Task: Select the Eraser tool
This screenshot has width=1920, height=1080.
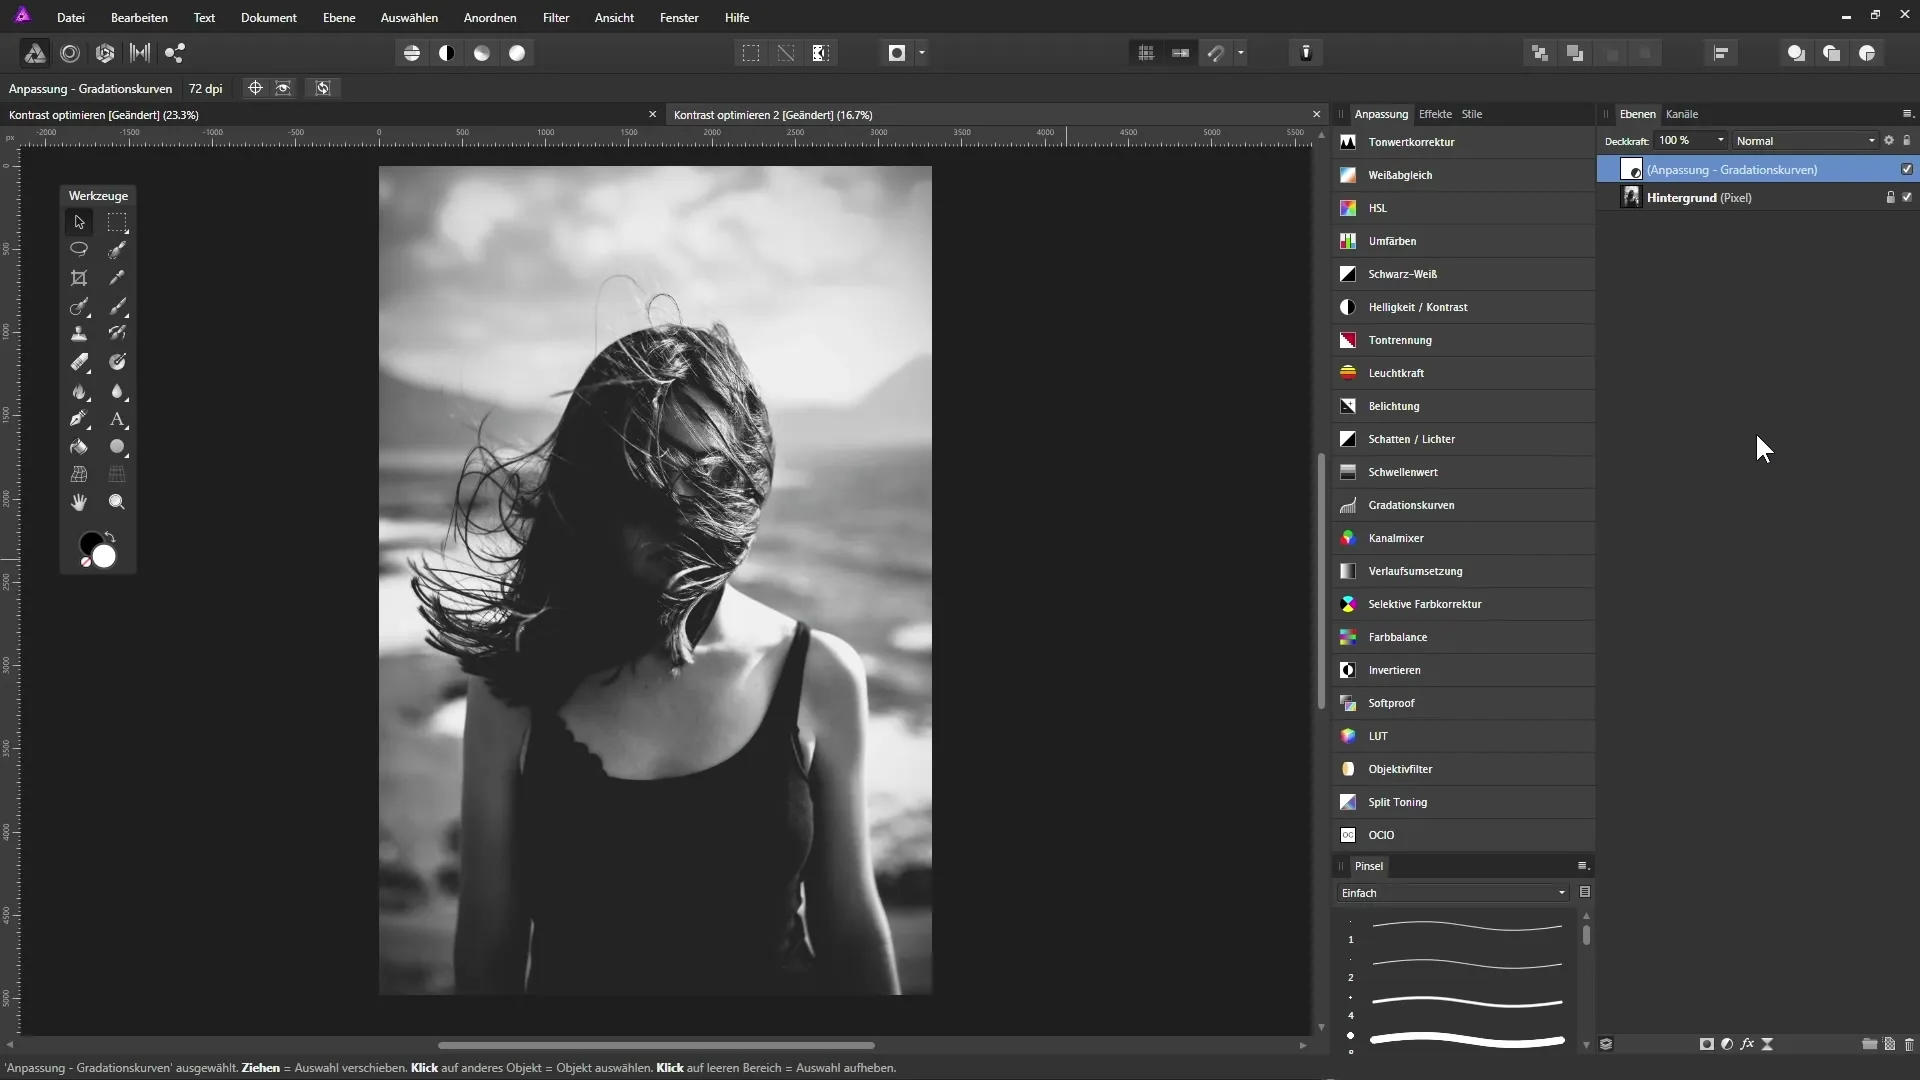Action: (x=79, y=362)
